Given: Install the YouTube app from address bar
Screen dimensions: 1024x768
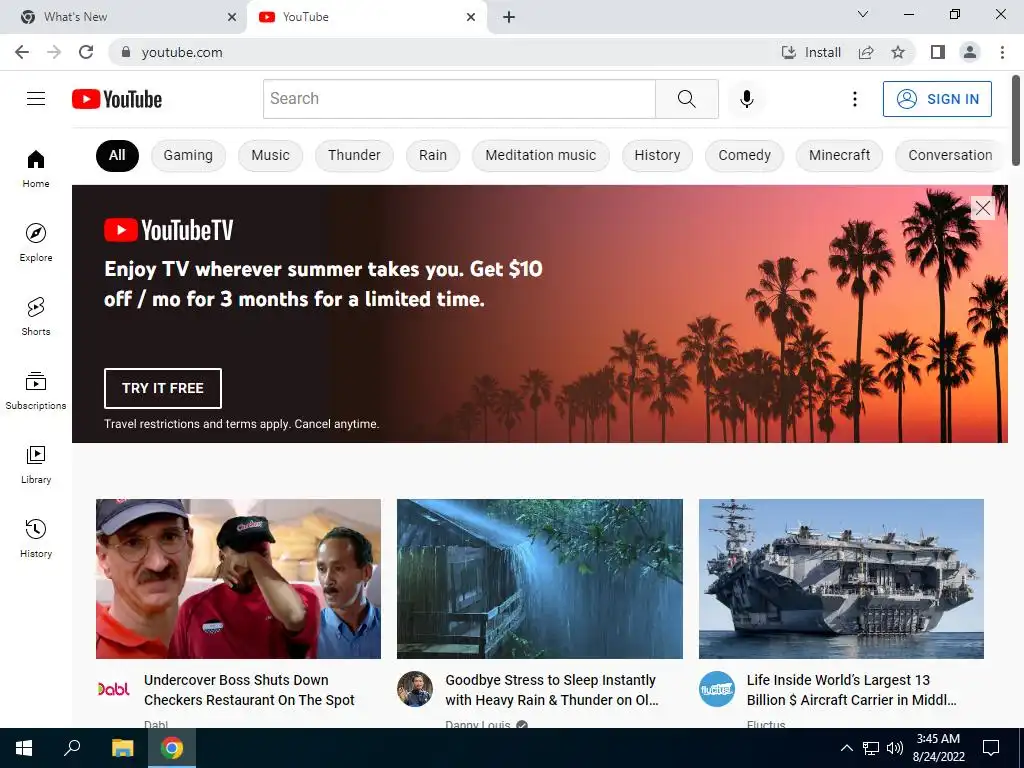Looking at the screenshot, I should pyautogui.click(x=811, y=52).
